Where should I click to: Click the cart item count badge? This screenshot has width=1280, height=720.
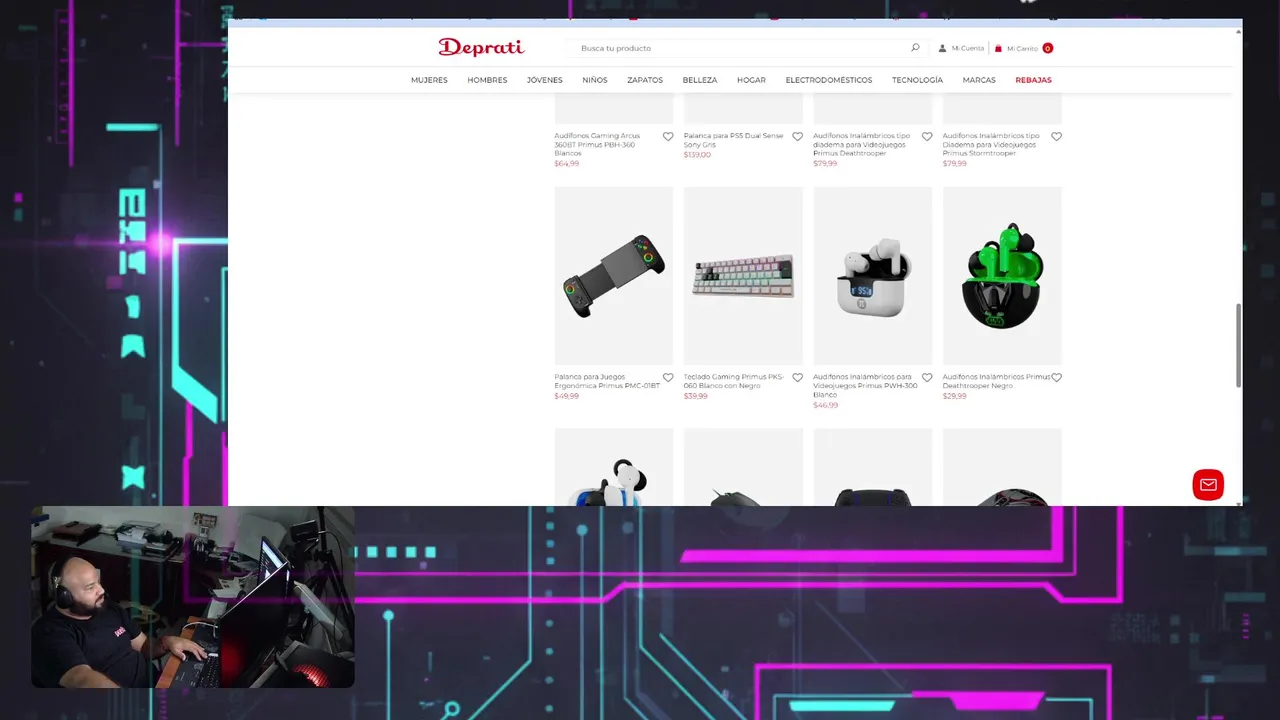pos(1047,48)
